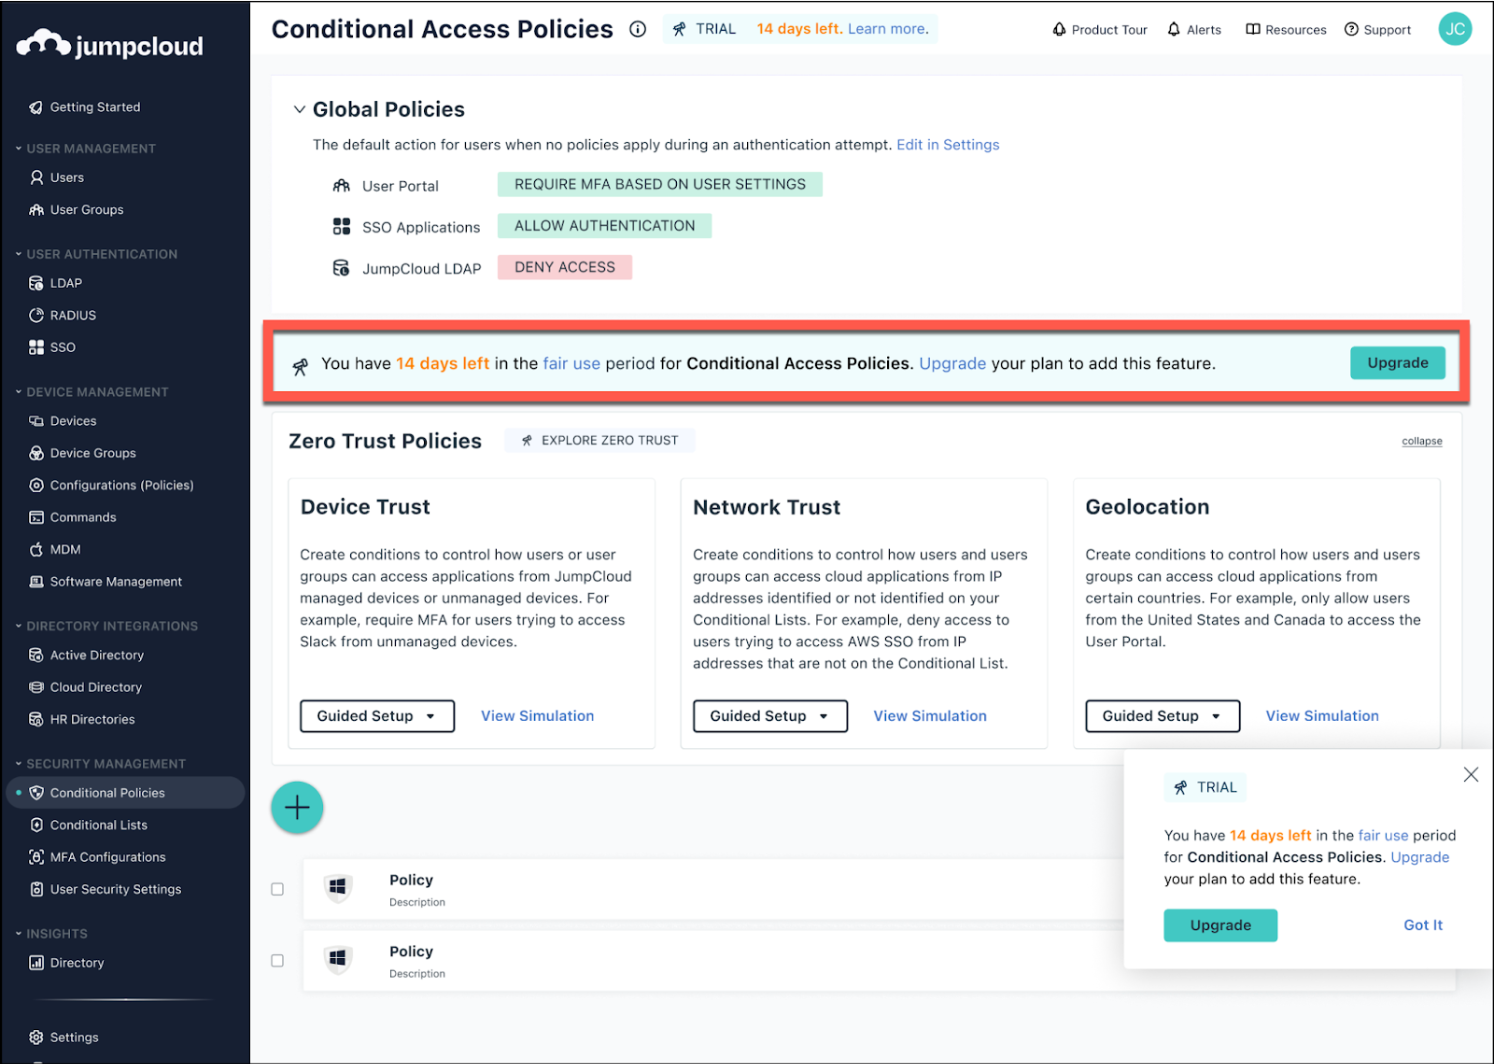Open User Security Settings from the sidebar
Viewport: 1494px width, 1064px height.
point(116,888)
